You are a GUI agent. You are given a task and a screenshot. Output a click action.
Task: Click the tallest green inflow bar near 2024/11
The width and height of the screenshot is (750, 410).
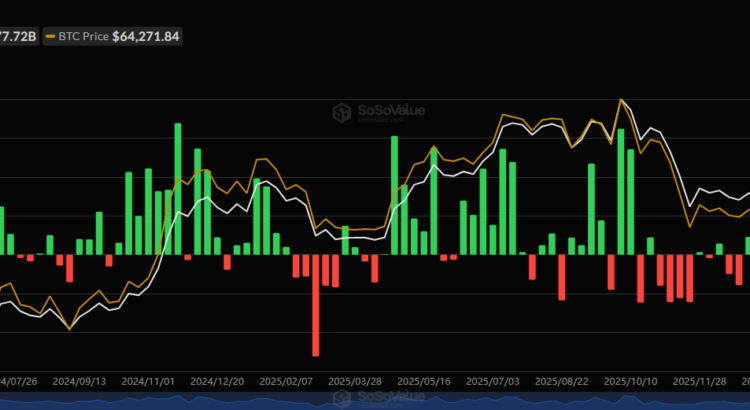coord(178,189)
